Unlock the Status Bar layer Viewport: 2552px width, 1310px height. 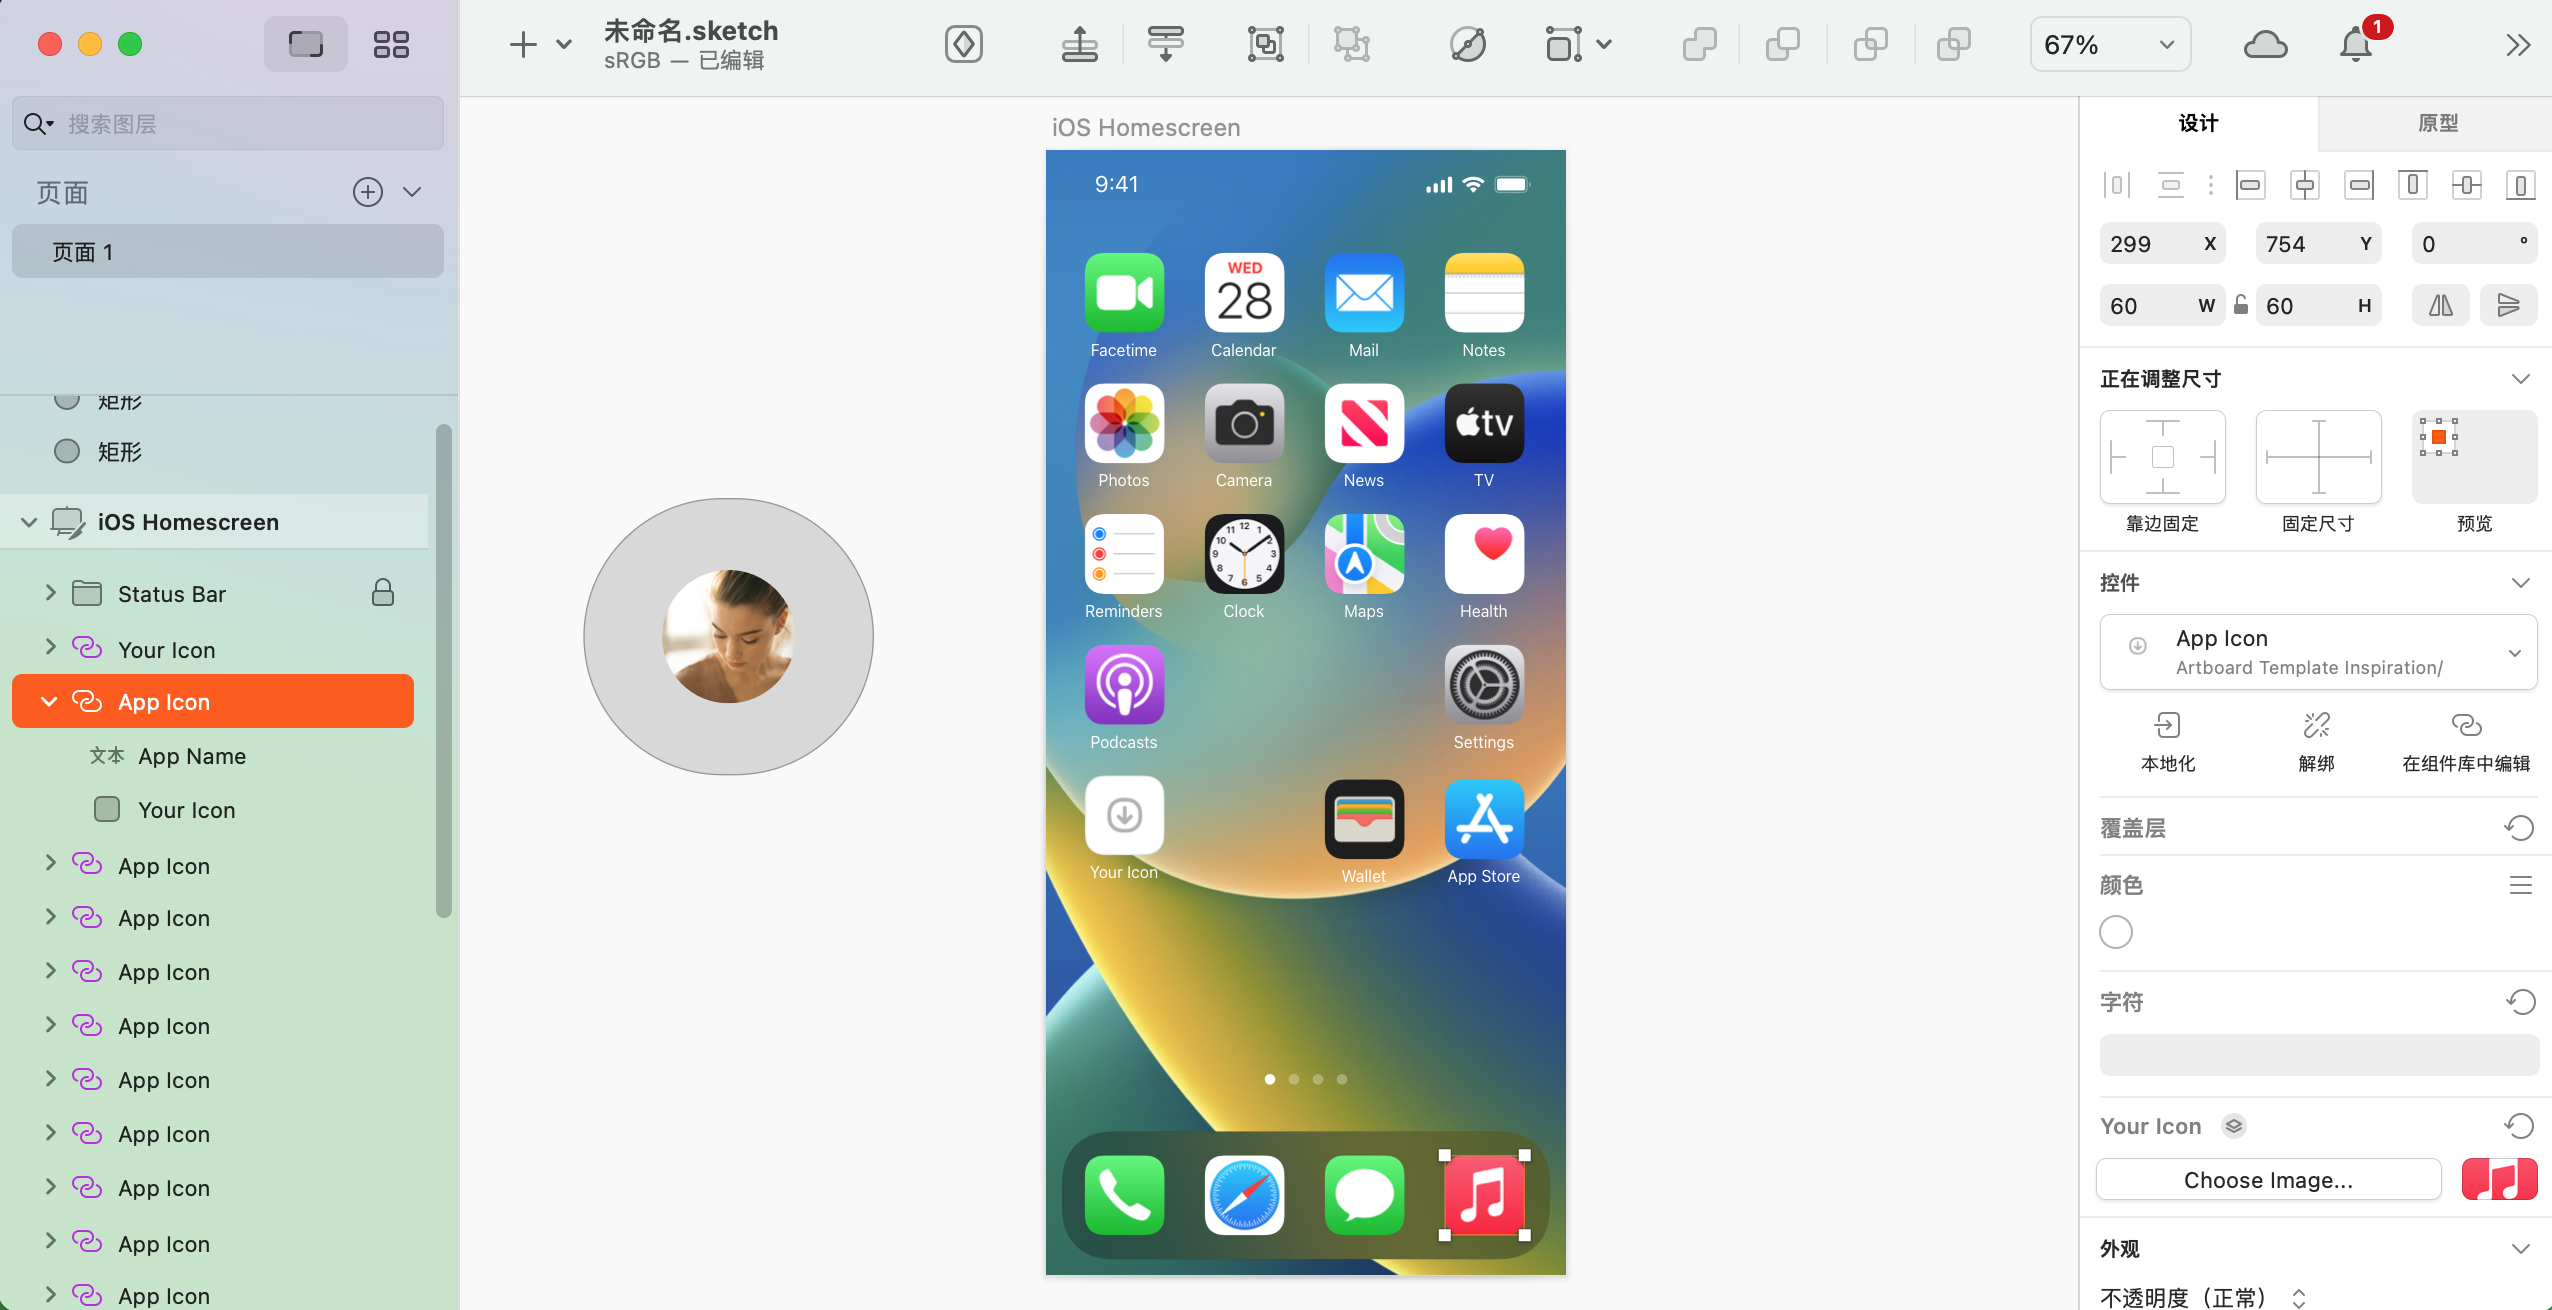point(383,593)
